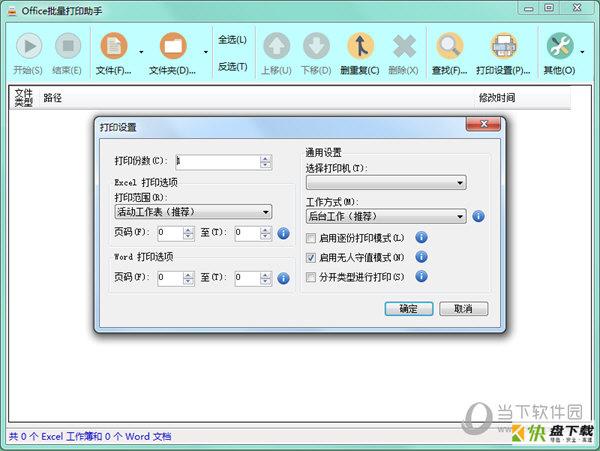Click the 结束(E) stop icon
Screen dimensions: 600x451
68,46
